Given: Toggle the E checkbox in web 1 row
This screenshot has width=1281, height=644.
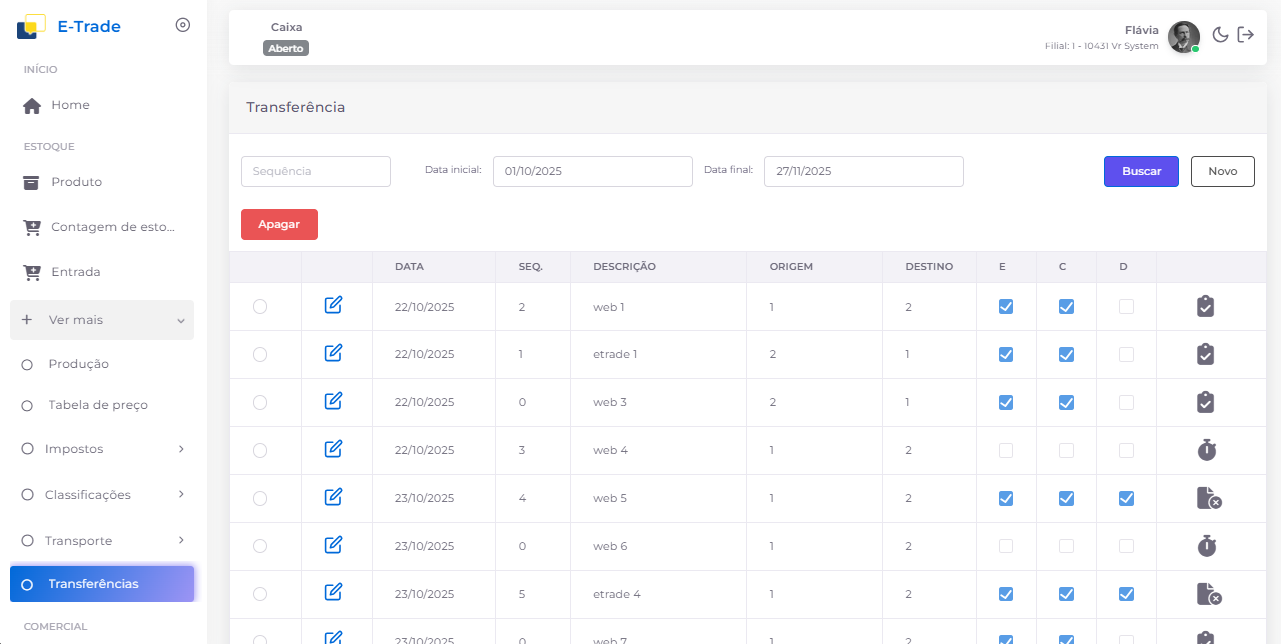Looking at the screenshot, I should pyautogui.click(x=1006, y=307).
